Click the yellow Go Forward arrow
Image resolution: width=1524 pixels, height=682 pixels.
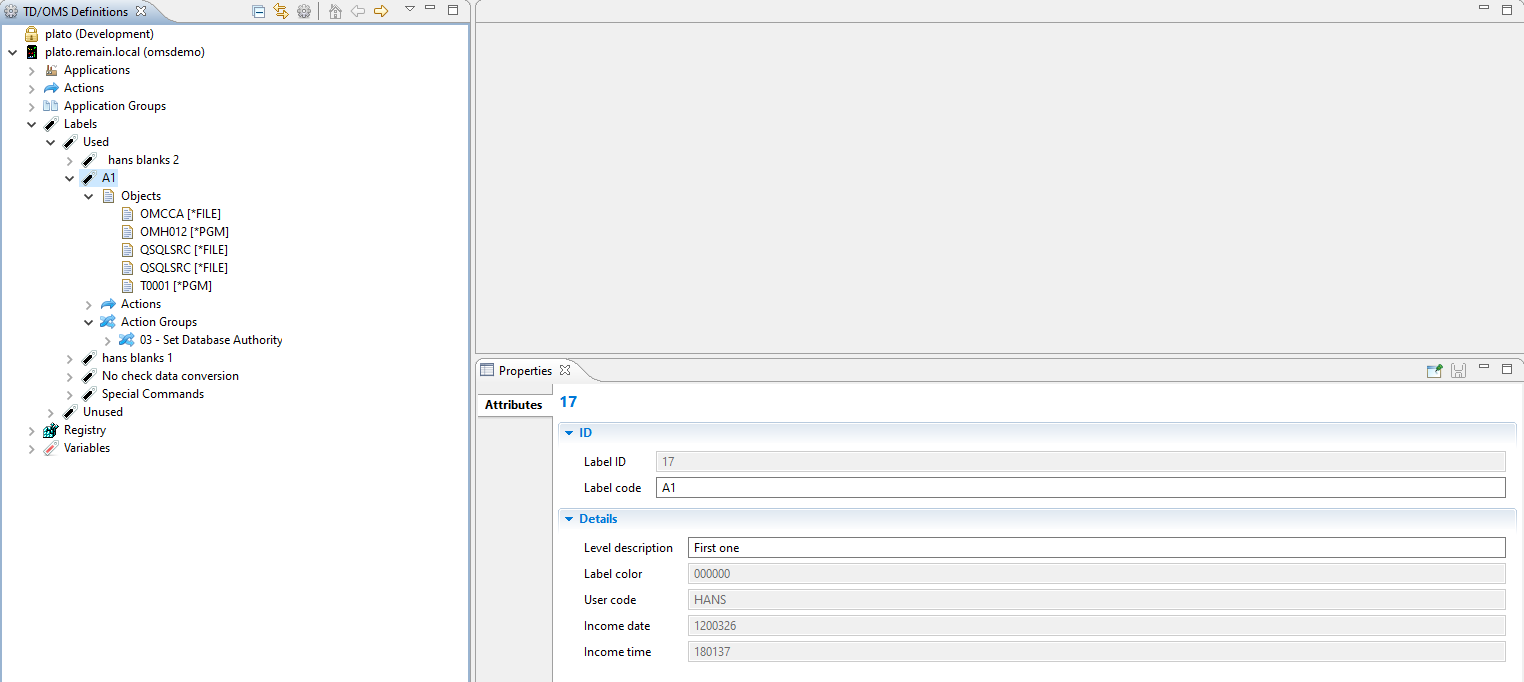coord(381,11)
